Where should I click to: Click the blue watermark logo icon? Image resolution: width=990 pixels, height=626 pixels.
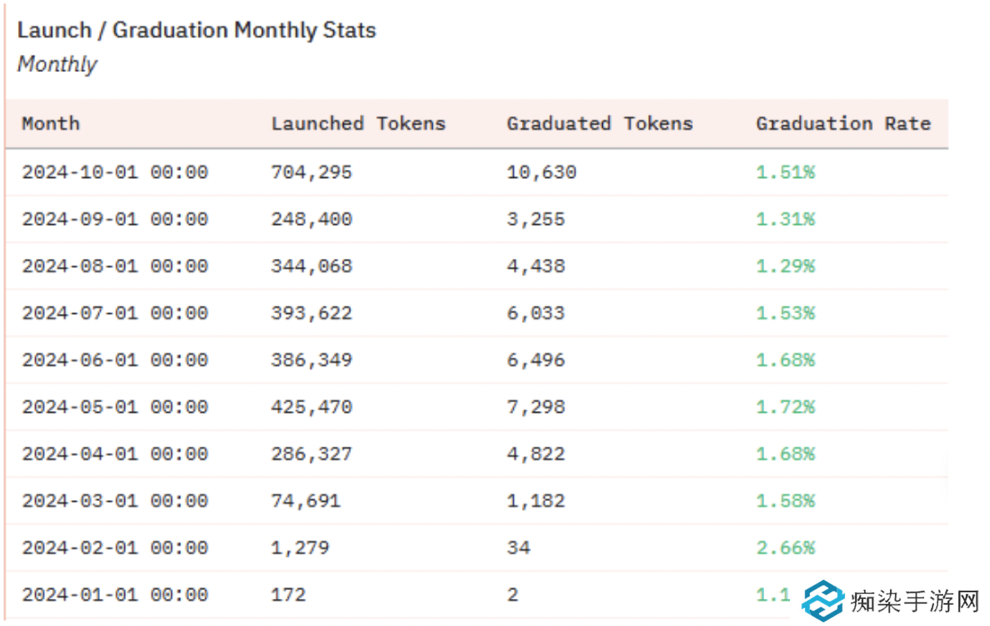pos(824,602)
